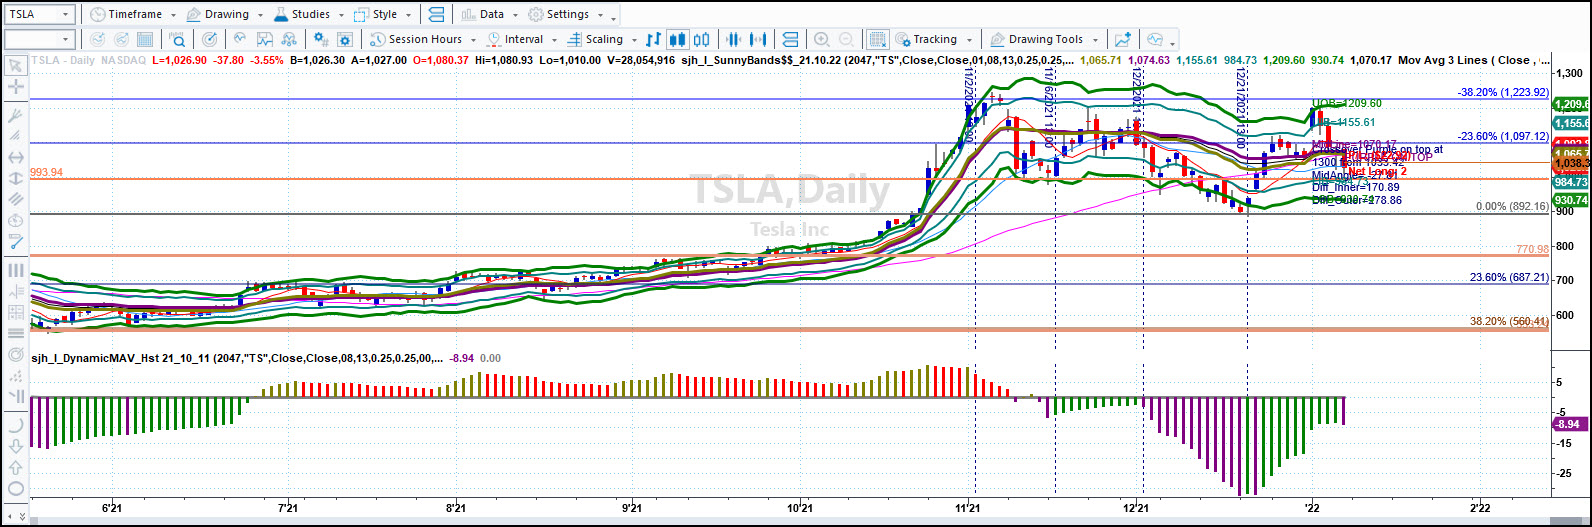Select the arc drawing tool
1592x527 pixels.
click(16, 424)
